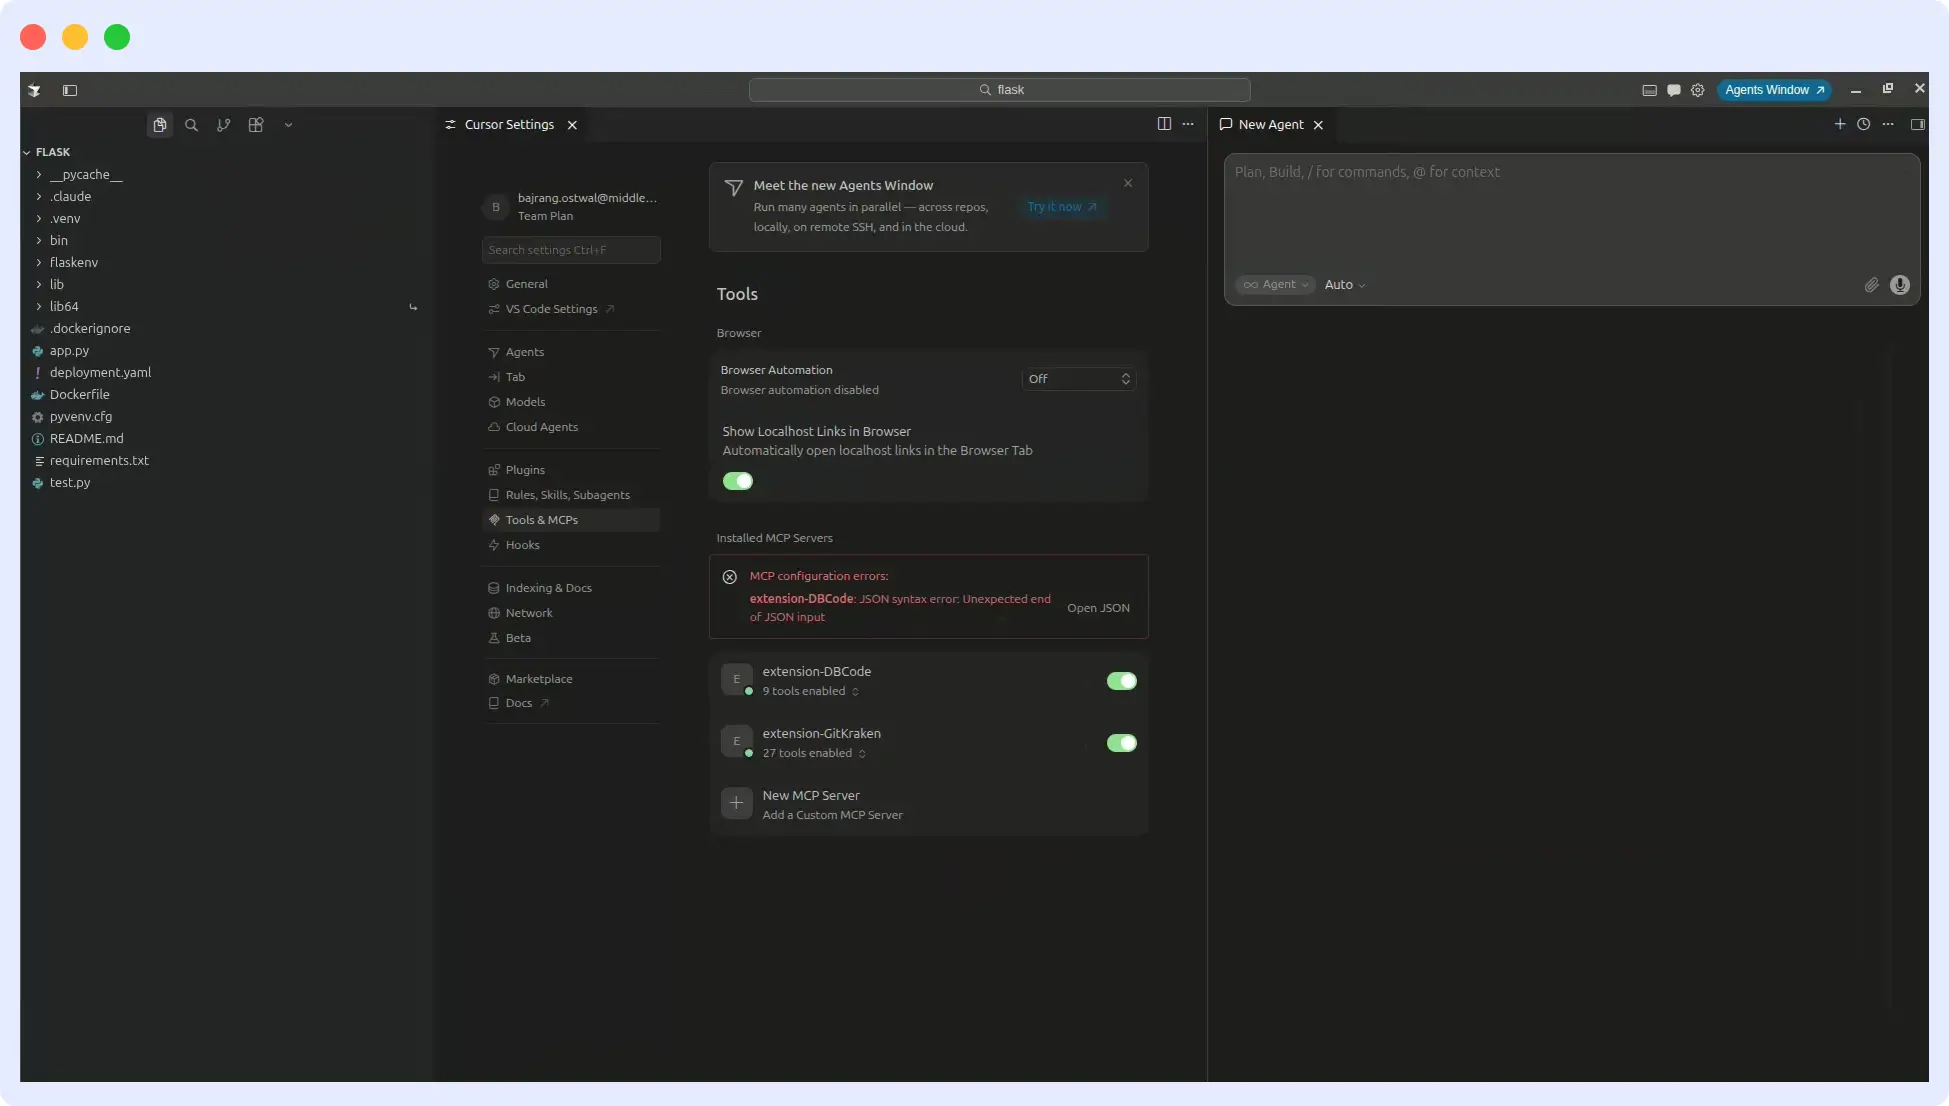Click the Try it now link
This screenshot has width=1949, height=1106.
pyautogui.click(x=1062, y=207)
